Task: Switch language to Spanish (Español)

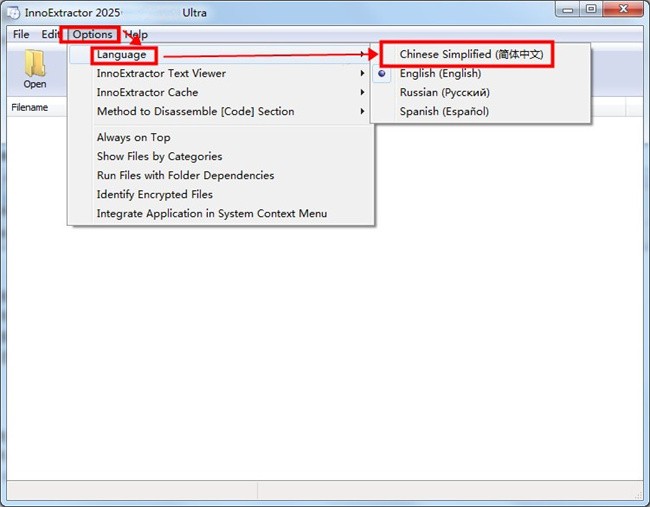Action: tap(481, 112)
